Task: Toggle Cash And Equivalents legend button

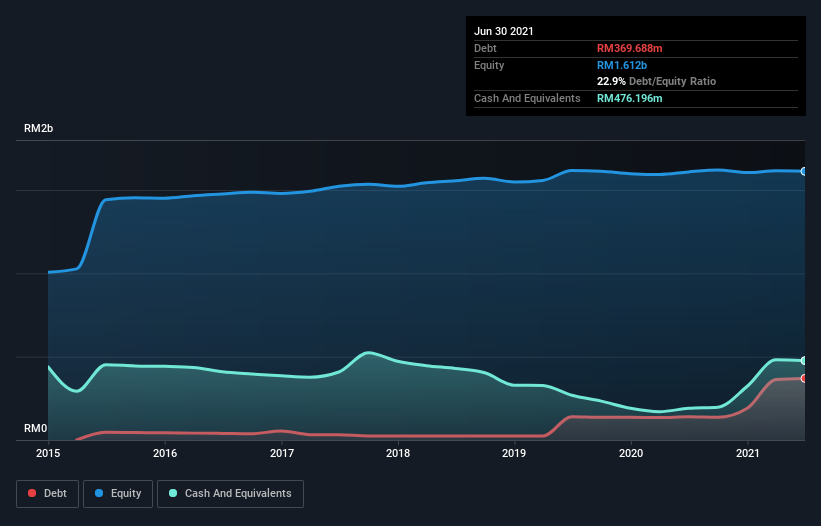Action: [x=230, y=494]
